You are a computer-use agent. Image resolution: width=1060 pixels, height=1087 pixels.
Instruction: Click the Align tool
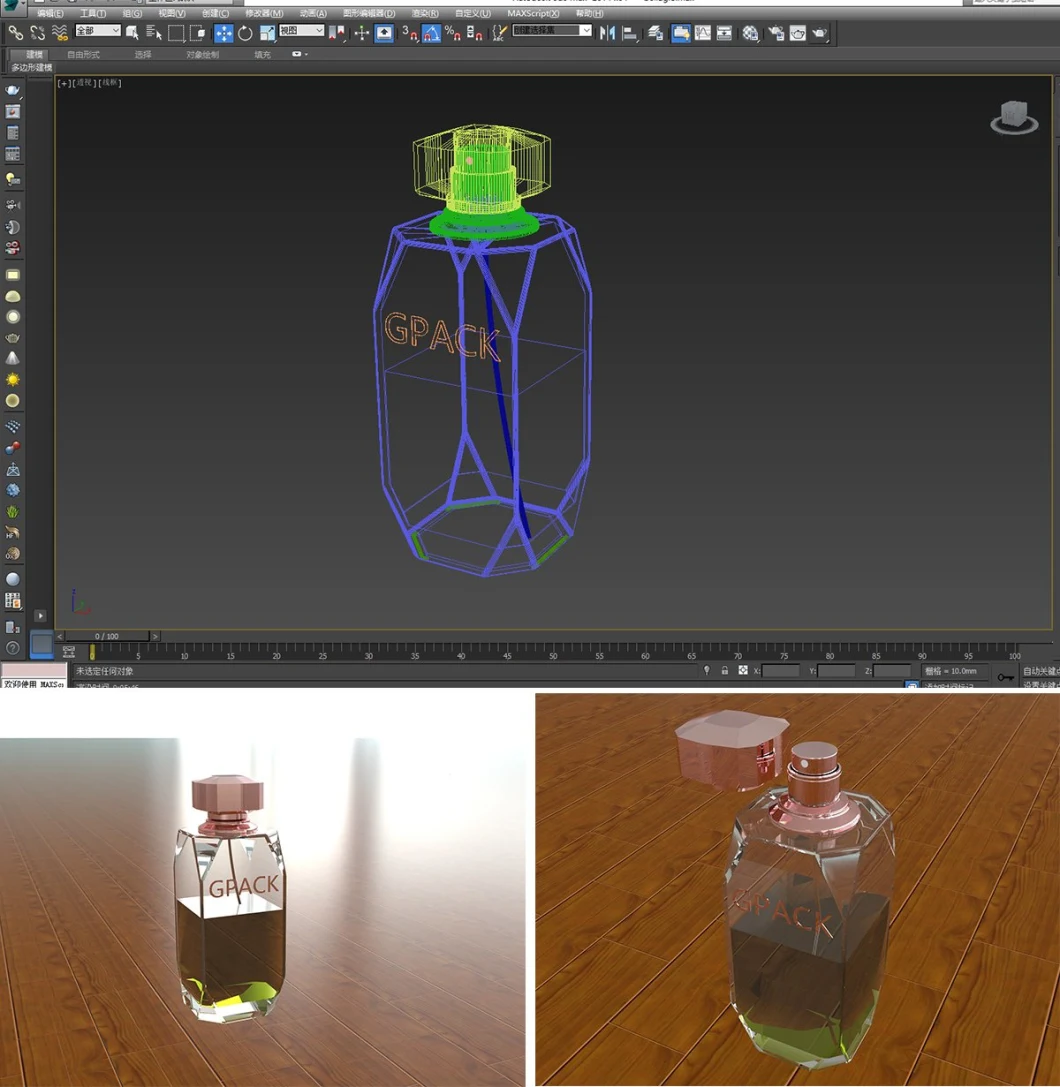coord(629,33)
